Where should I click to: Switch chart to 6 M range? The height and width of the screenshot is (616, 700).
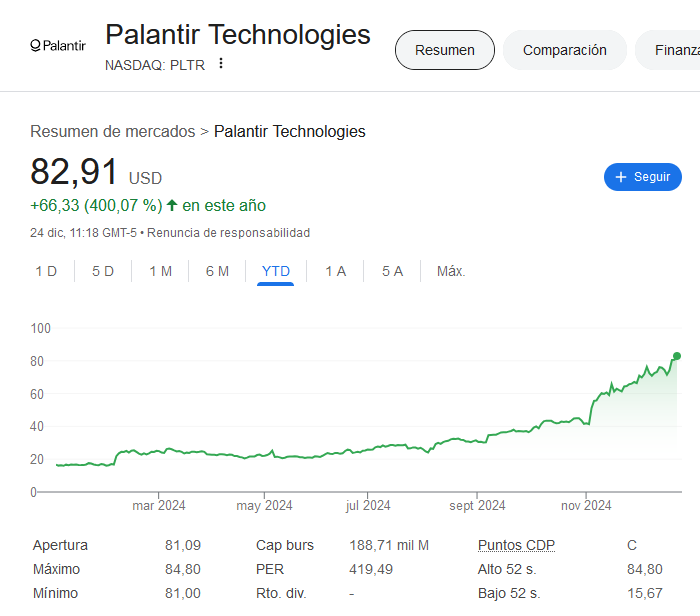click(x=217, y=271)
